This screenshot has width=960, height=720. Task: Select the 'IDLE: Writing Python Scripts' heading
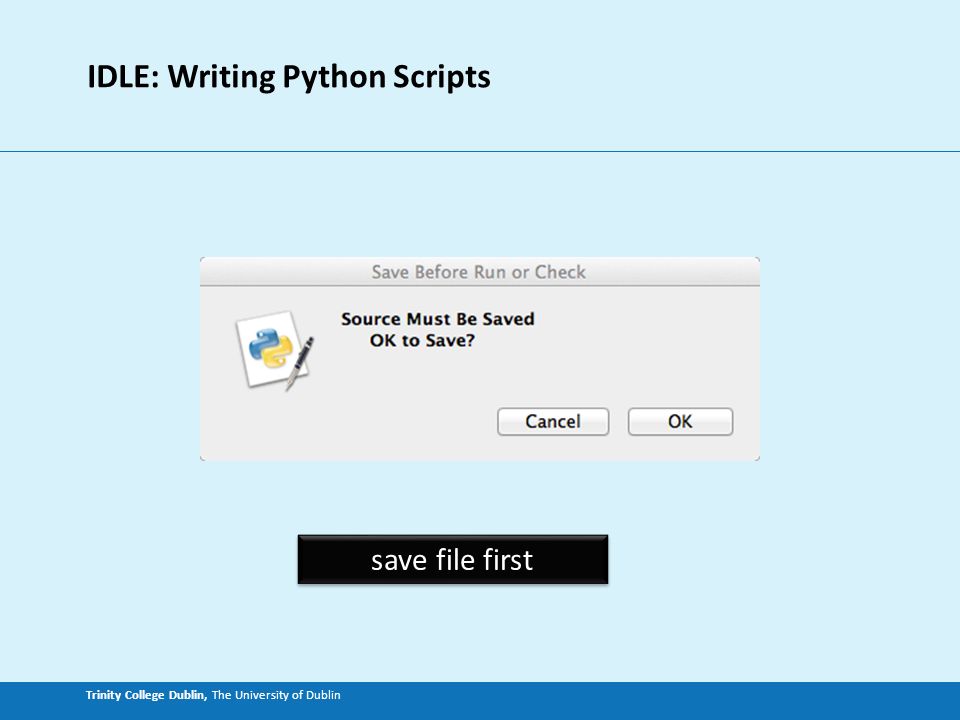pyautogui.click(x=289, y=77)
